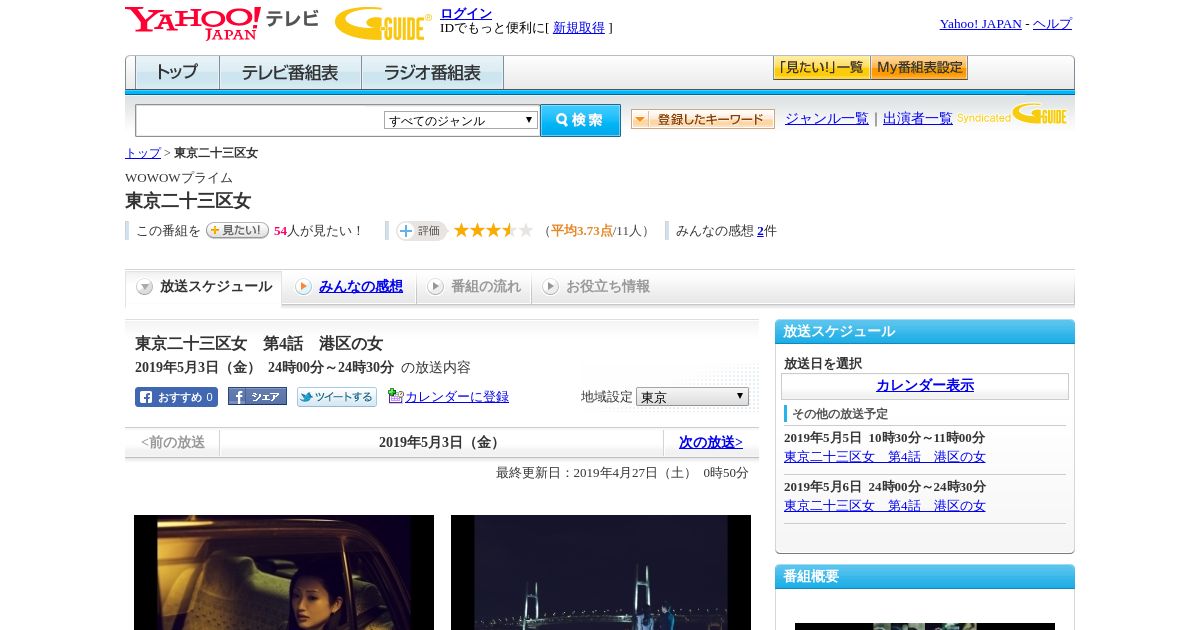
Task: Click the 評価 rating plus button
Action: [421, 231]
